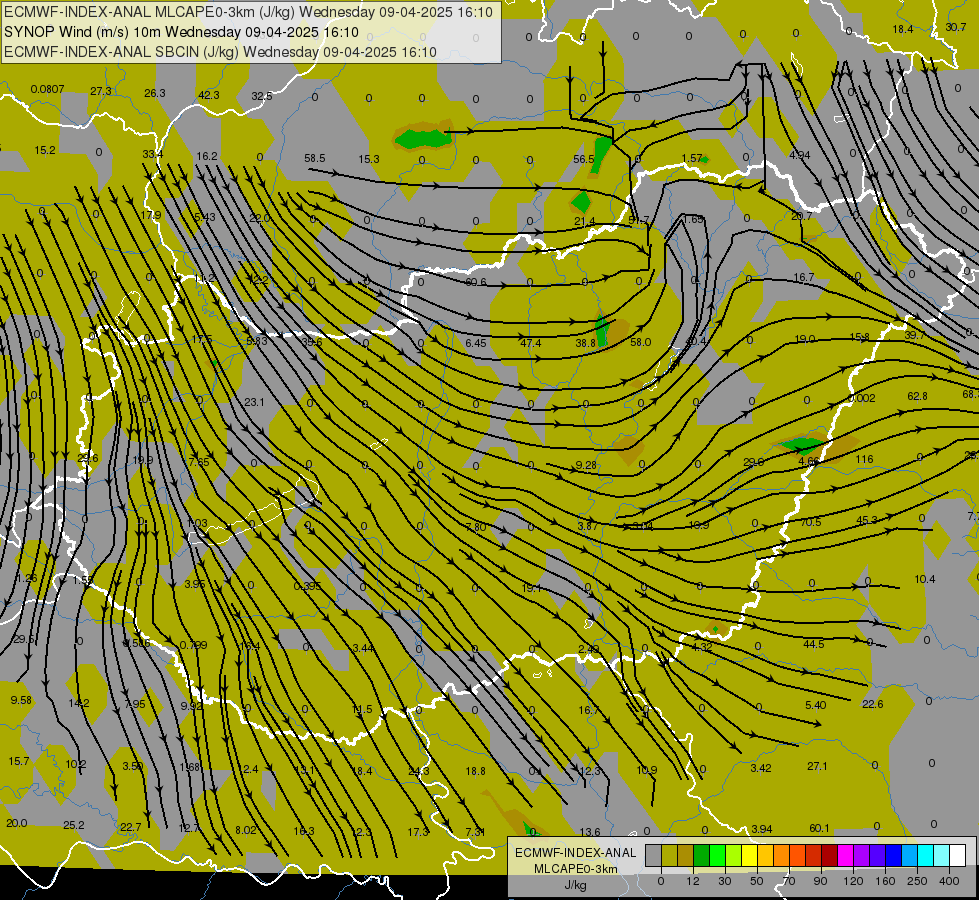Viewport: 979px width, 900px height.
Task: Click the map value '0.002'
Action: tap(862, 398)
